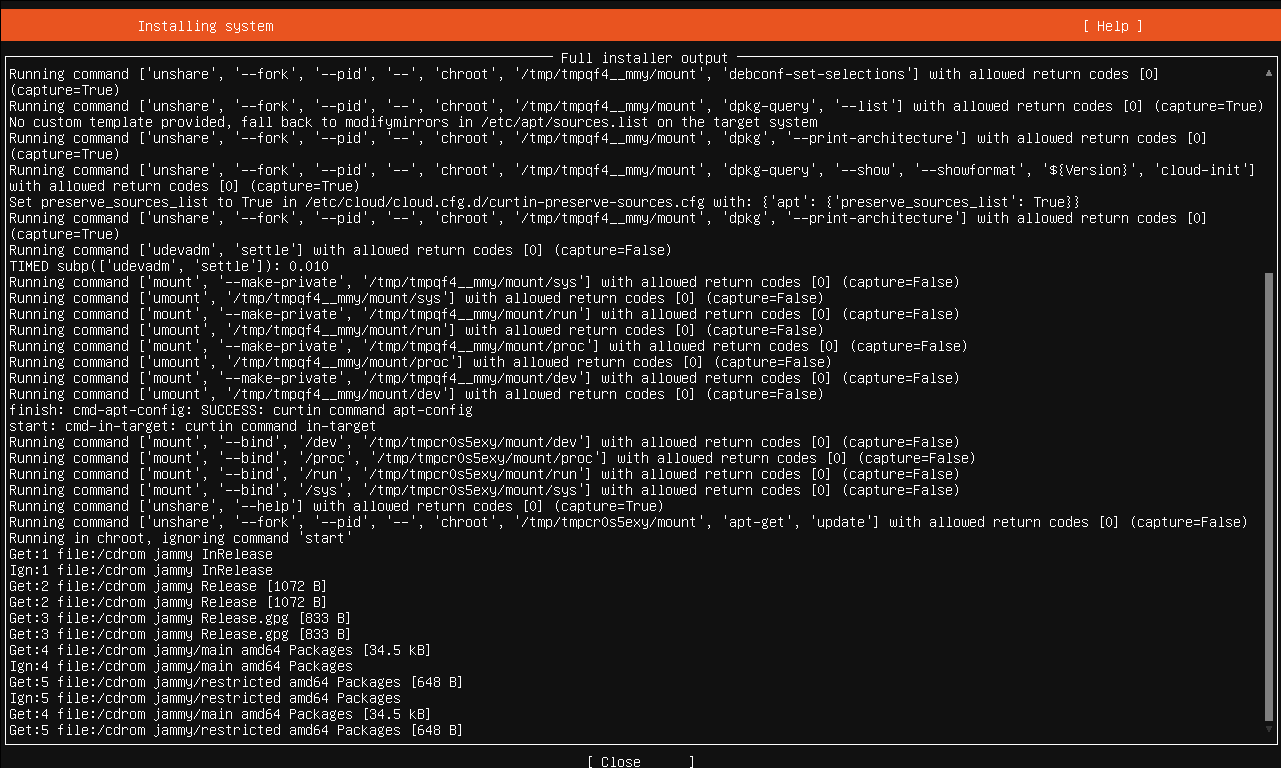
Task: Click the 'TIMED subp' udevadm settle line
Action: pyautogui.click(x=168, y=266)
